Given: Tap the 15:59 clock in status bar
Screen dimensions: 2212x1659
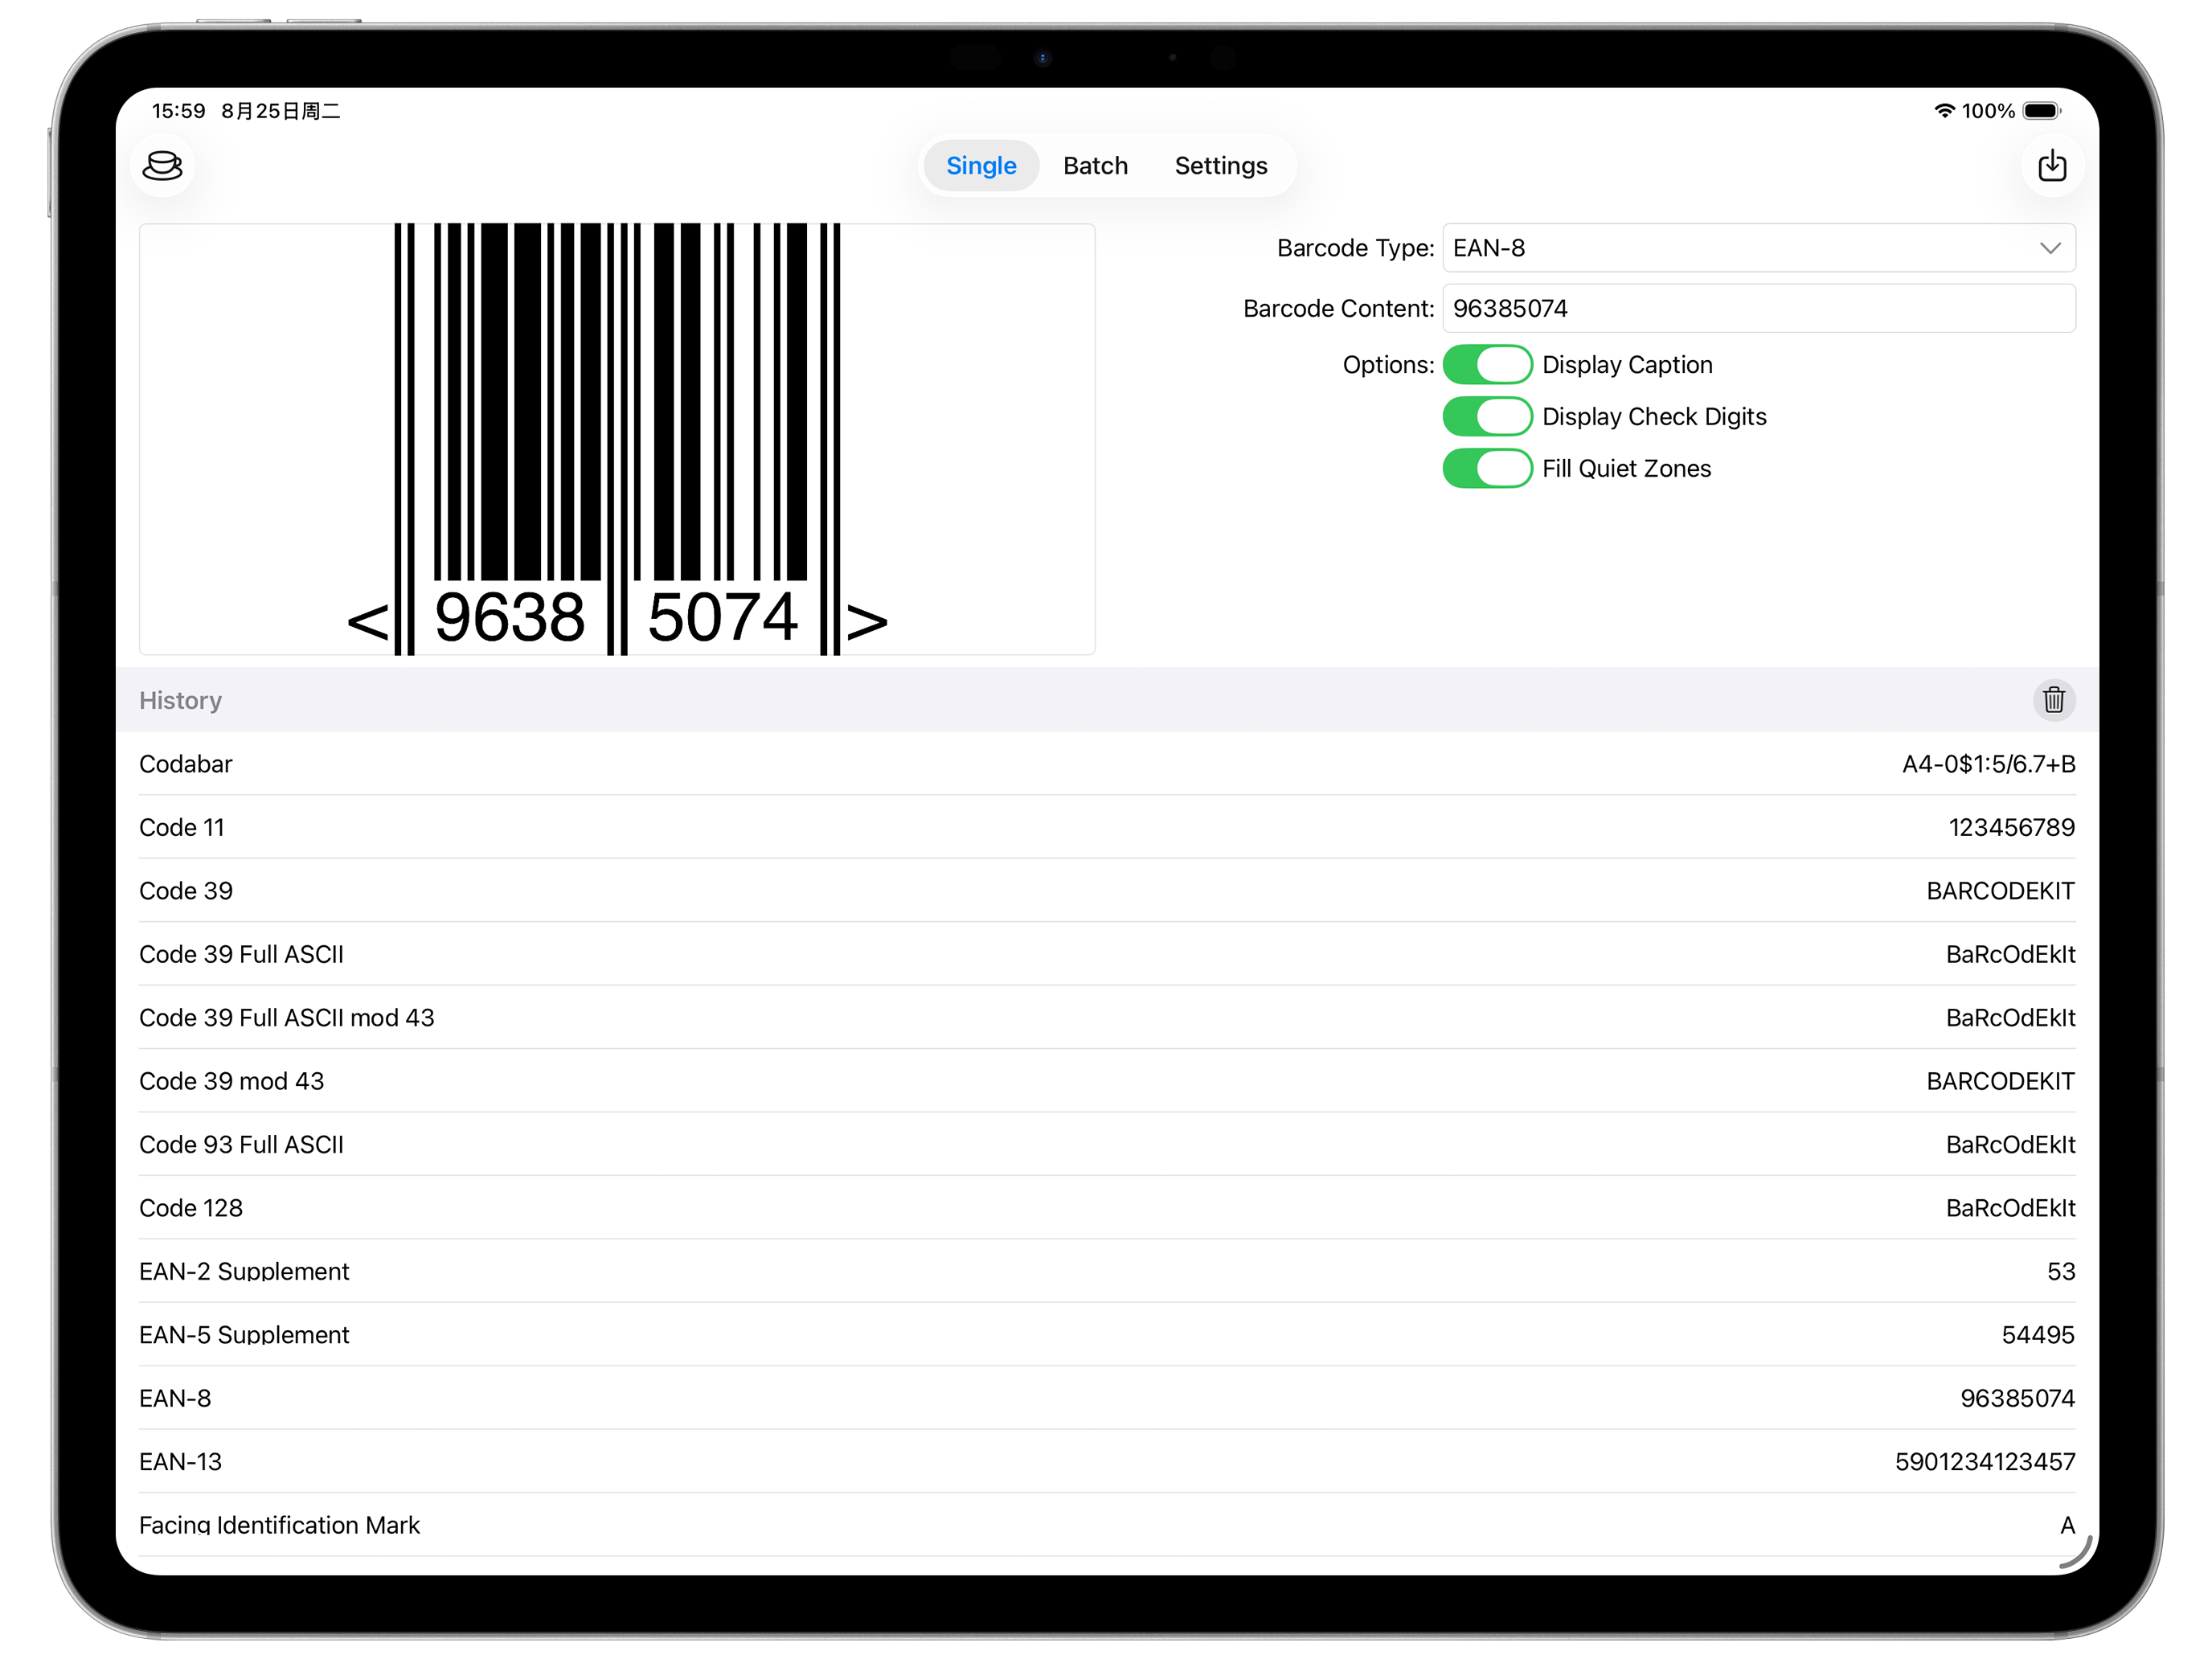Looking at the screenshot, I should 178,111.
